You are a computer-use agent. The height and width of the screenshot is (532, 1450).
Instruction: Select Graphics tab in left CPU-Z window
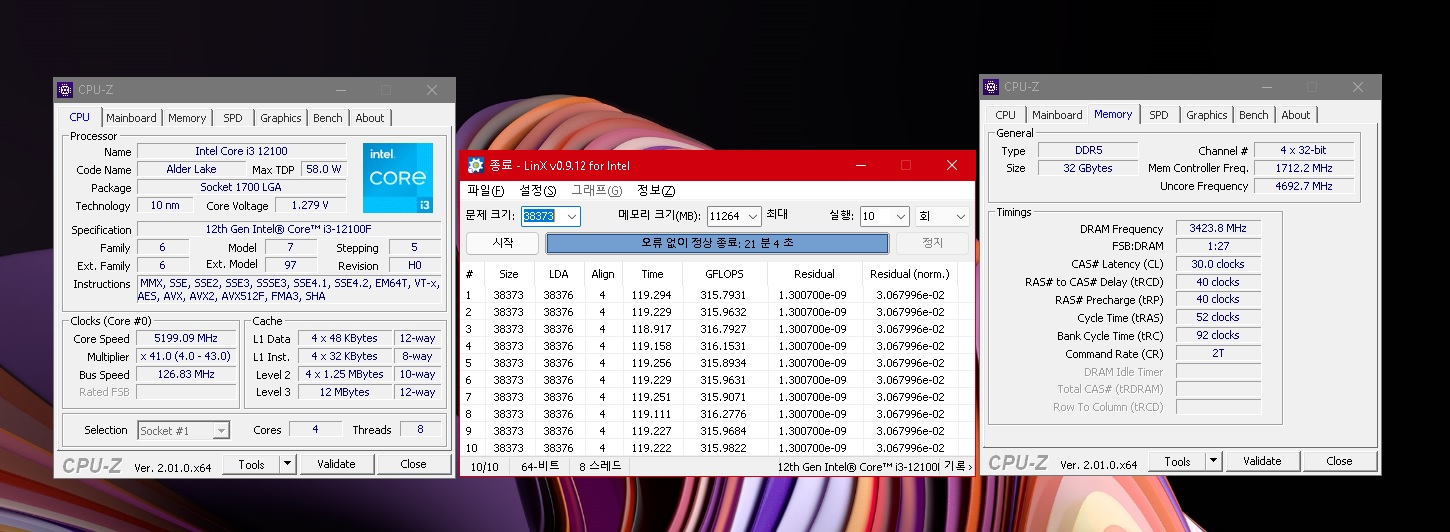(x=281, y=118)
